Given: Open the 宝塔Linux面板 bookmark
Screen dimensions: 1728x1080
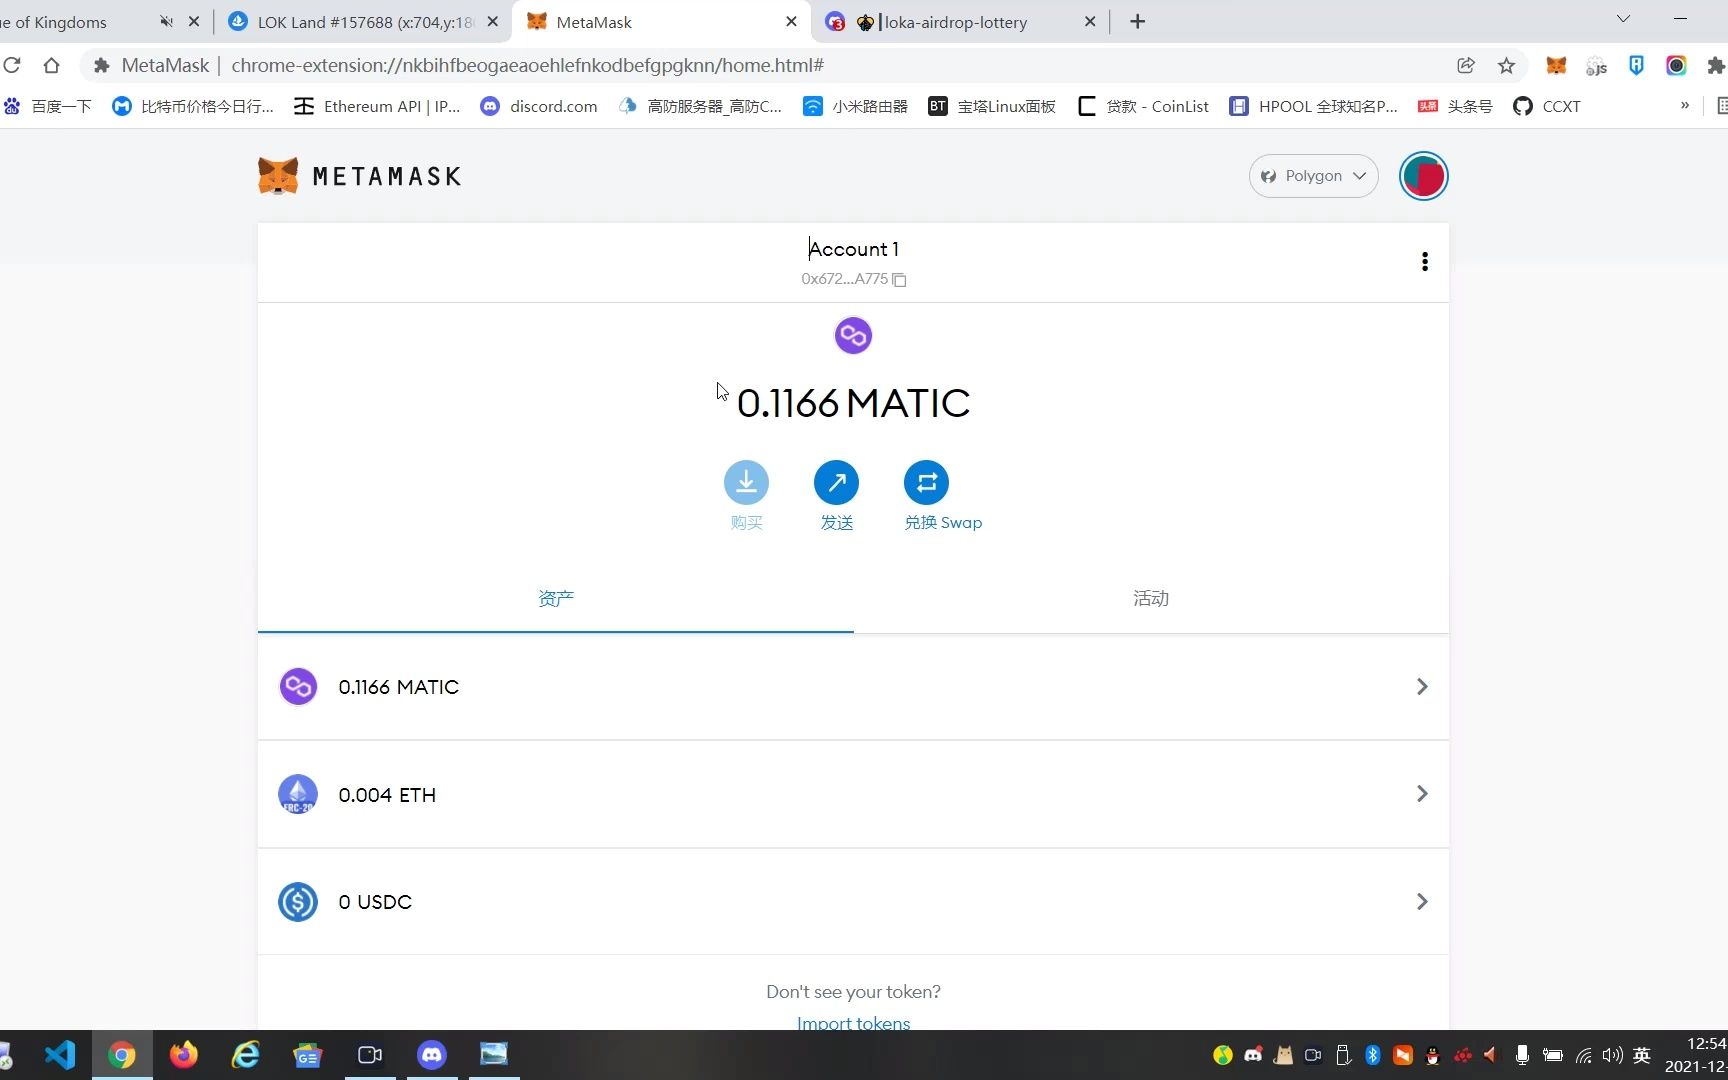Looking at the screenshot, I should [992, 106].
